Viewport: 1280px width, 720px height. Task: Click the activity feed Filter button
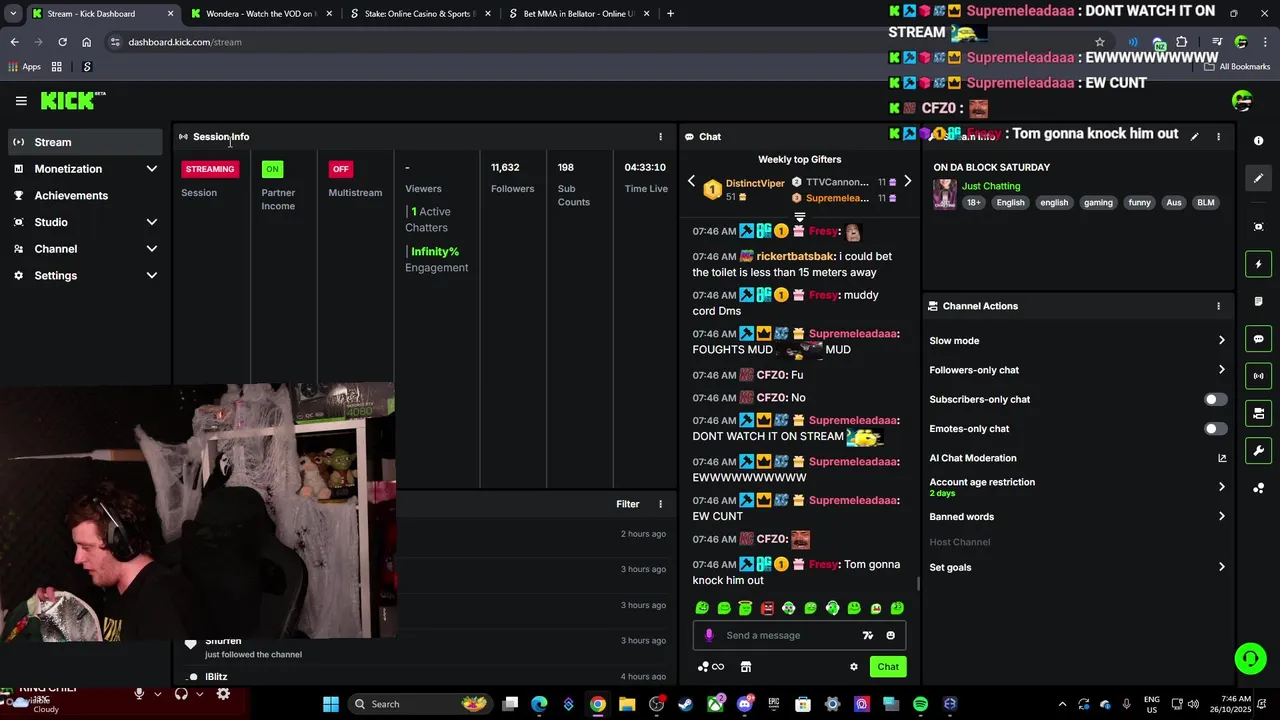[x=628, y=504]
